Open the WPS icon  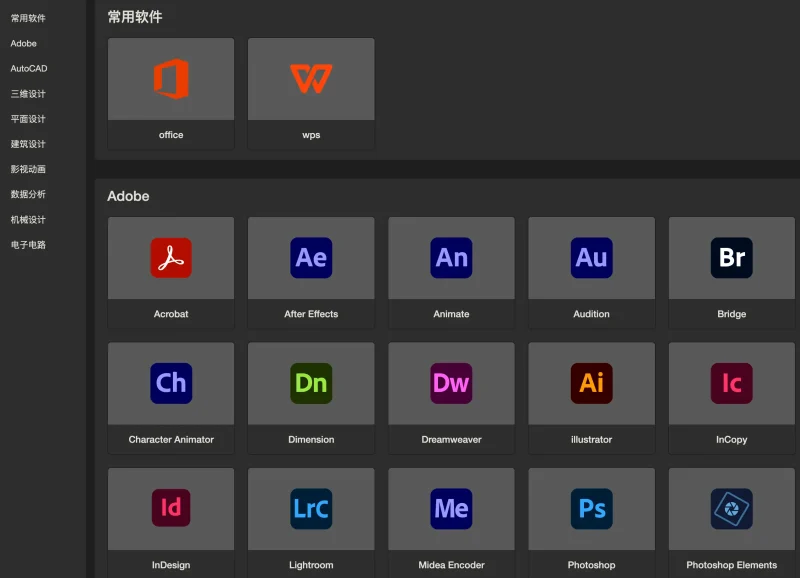[x=311, y=79]
